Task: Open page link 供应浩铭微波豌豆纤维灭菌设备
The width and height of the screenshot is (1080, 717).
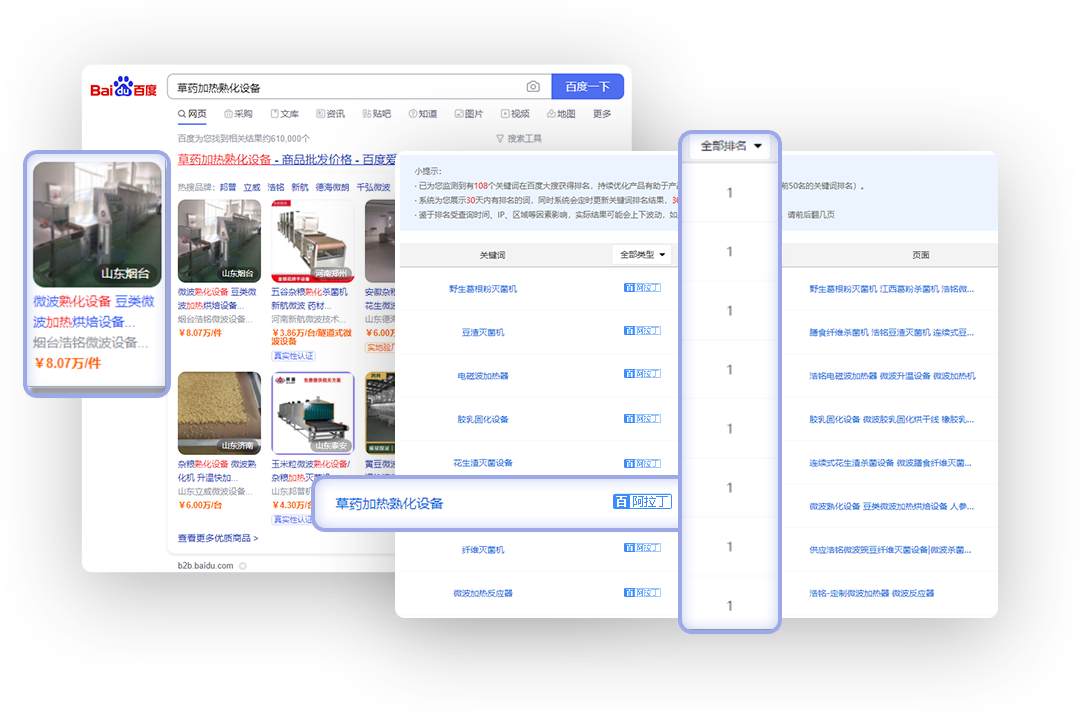Action: pyautogui.click(x=890, y=550)
